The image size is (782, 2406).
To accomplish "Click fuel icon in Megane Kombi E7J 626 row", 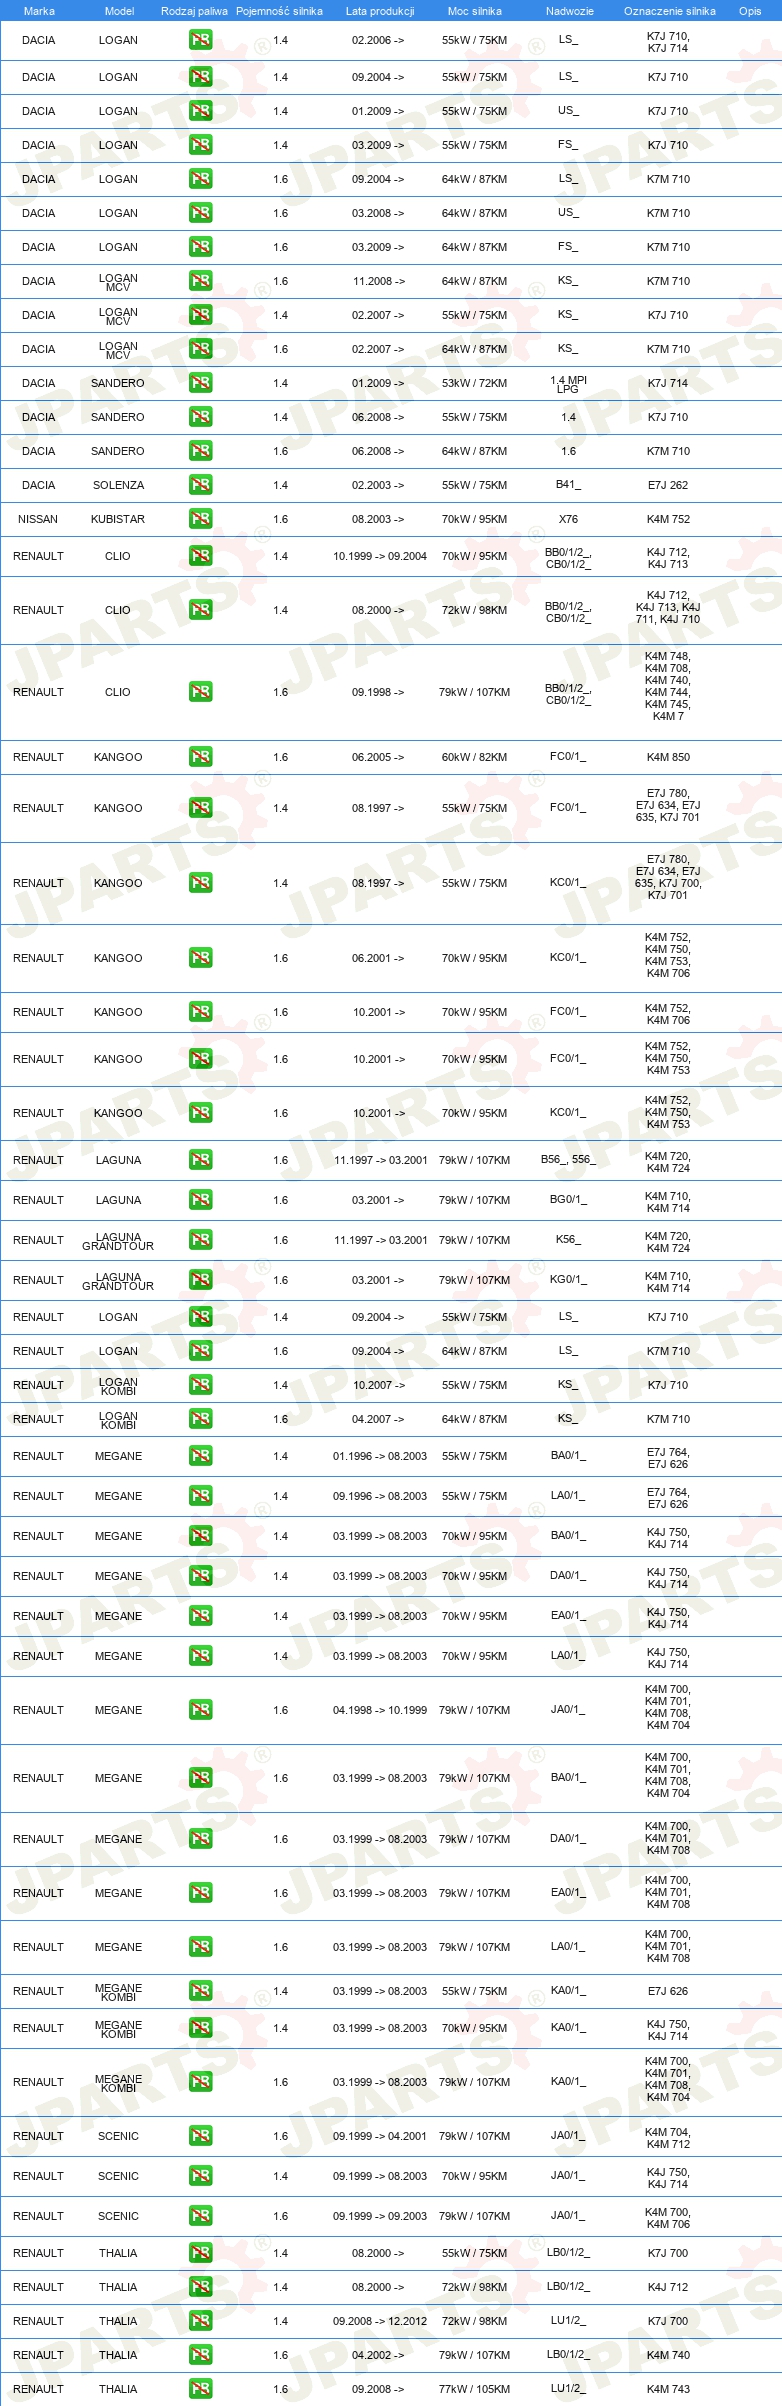I will click(200, 1991).
